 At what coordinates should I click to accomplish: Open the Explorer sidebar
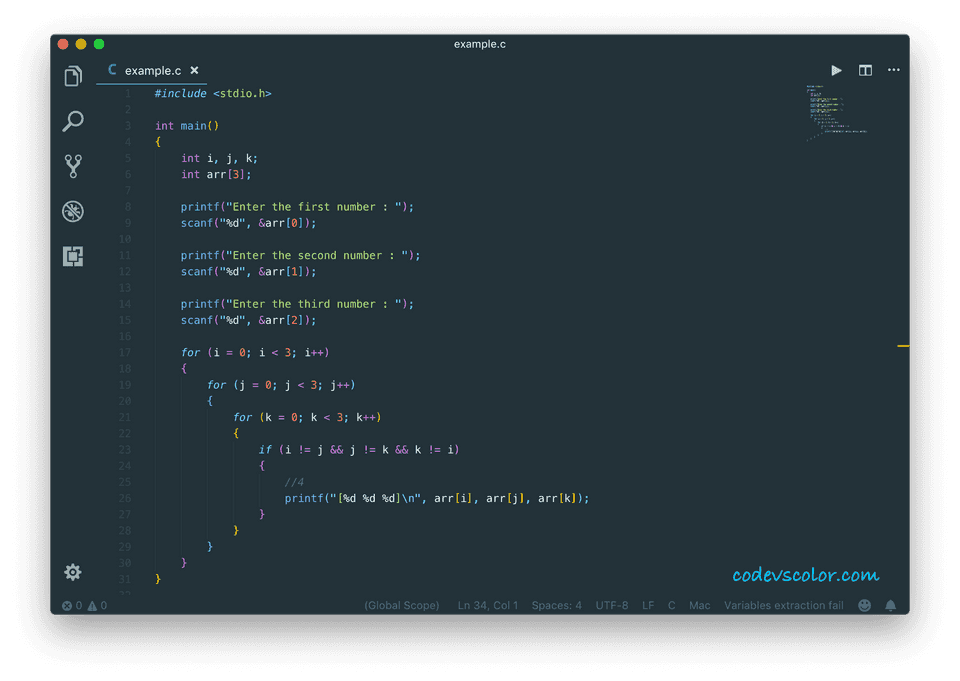(72, 76)
